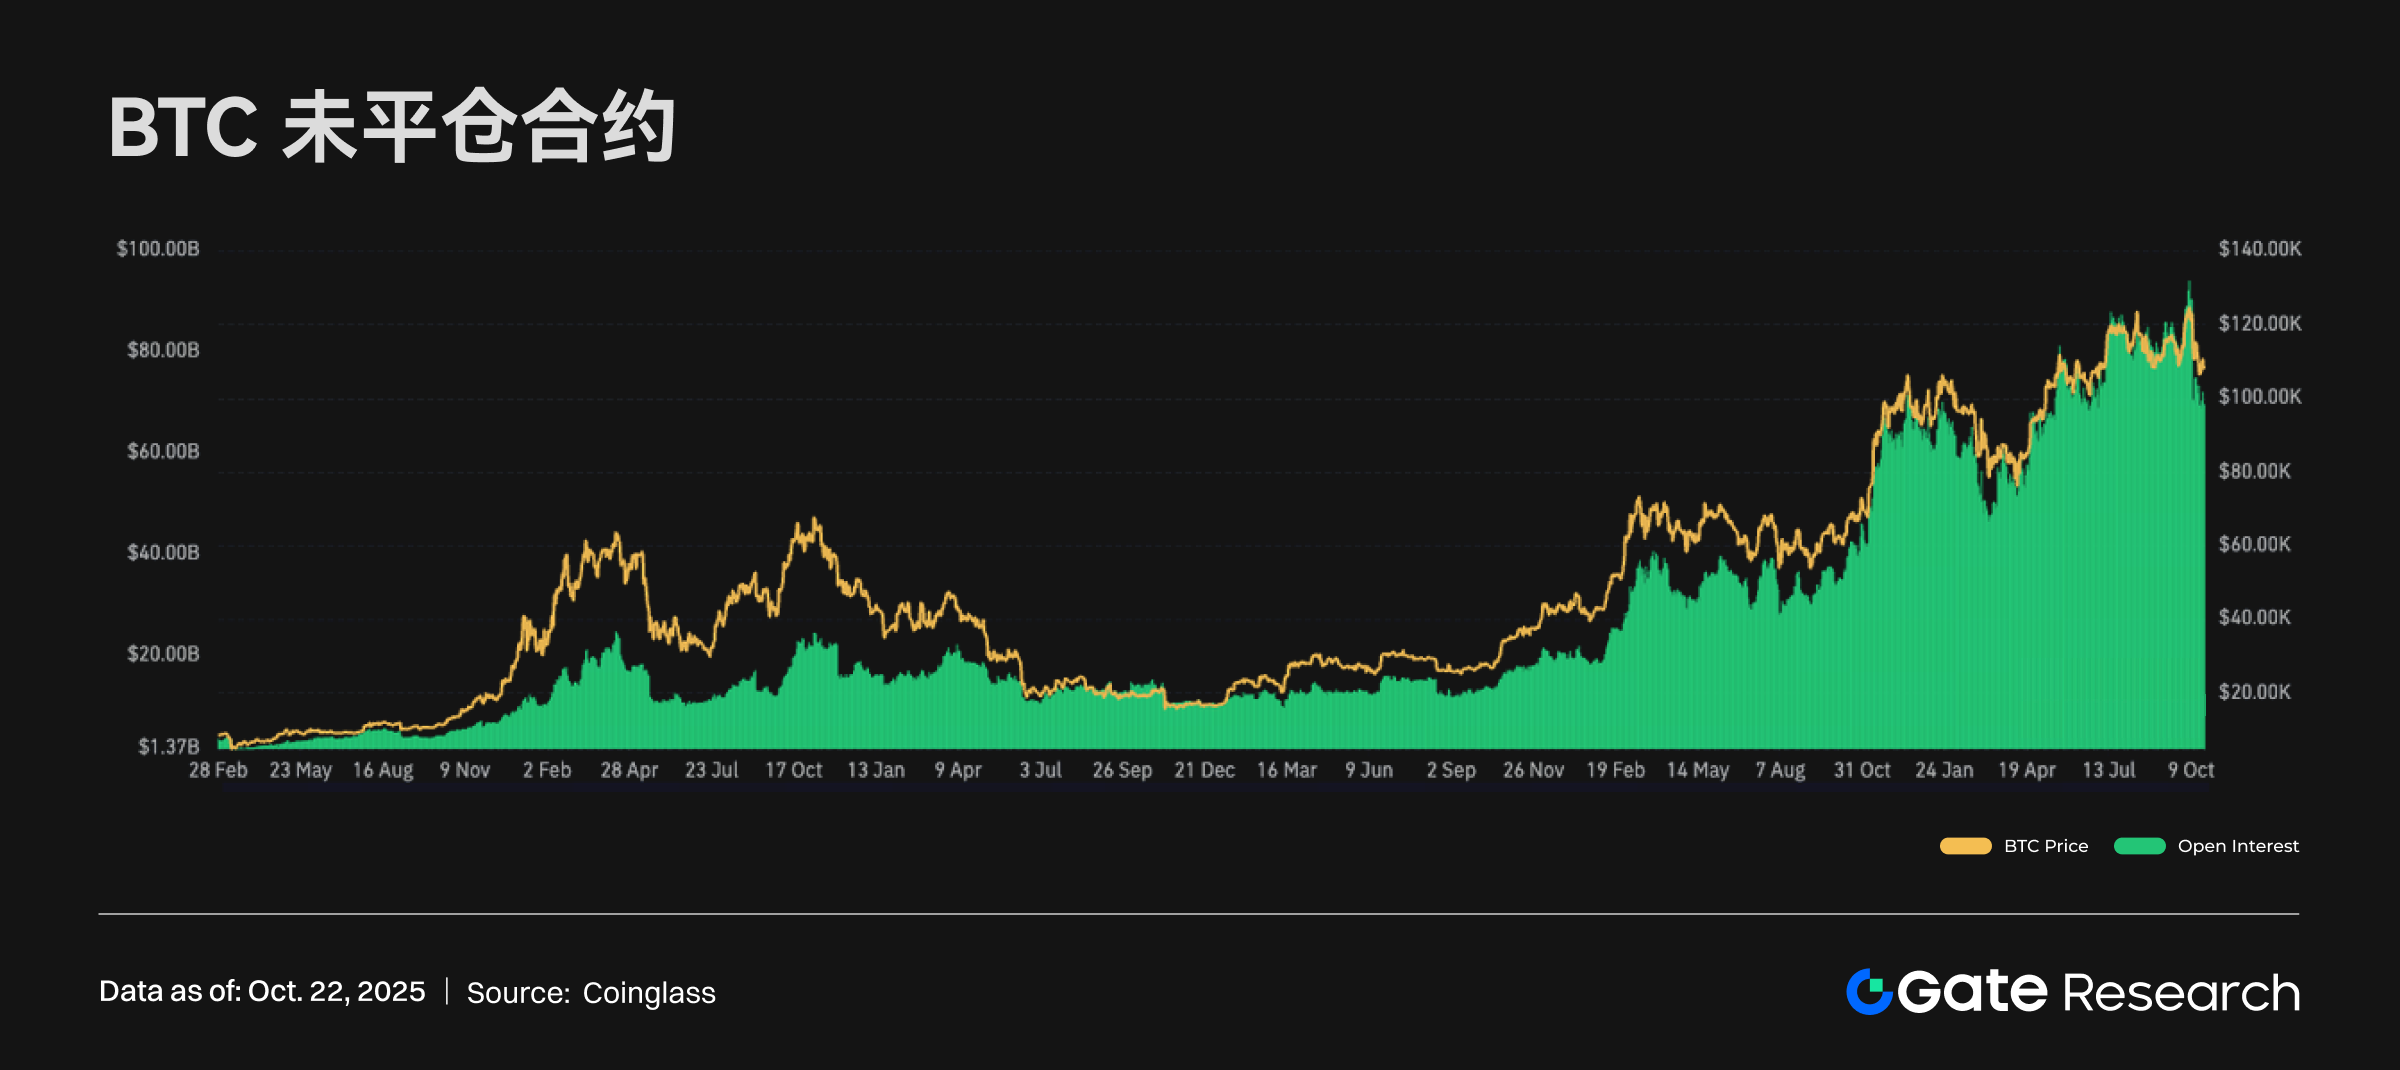Click the 28 Feb date axis label
2400x1070 pixels.
(x=218, y=770)
